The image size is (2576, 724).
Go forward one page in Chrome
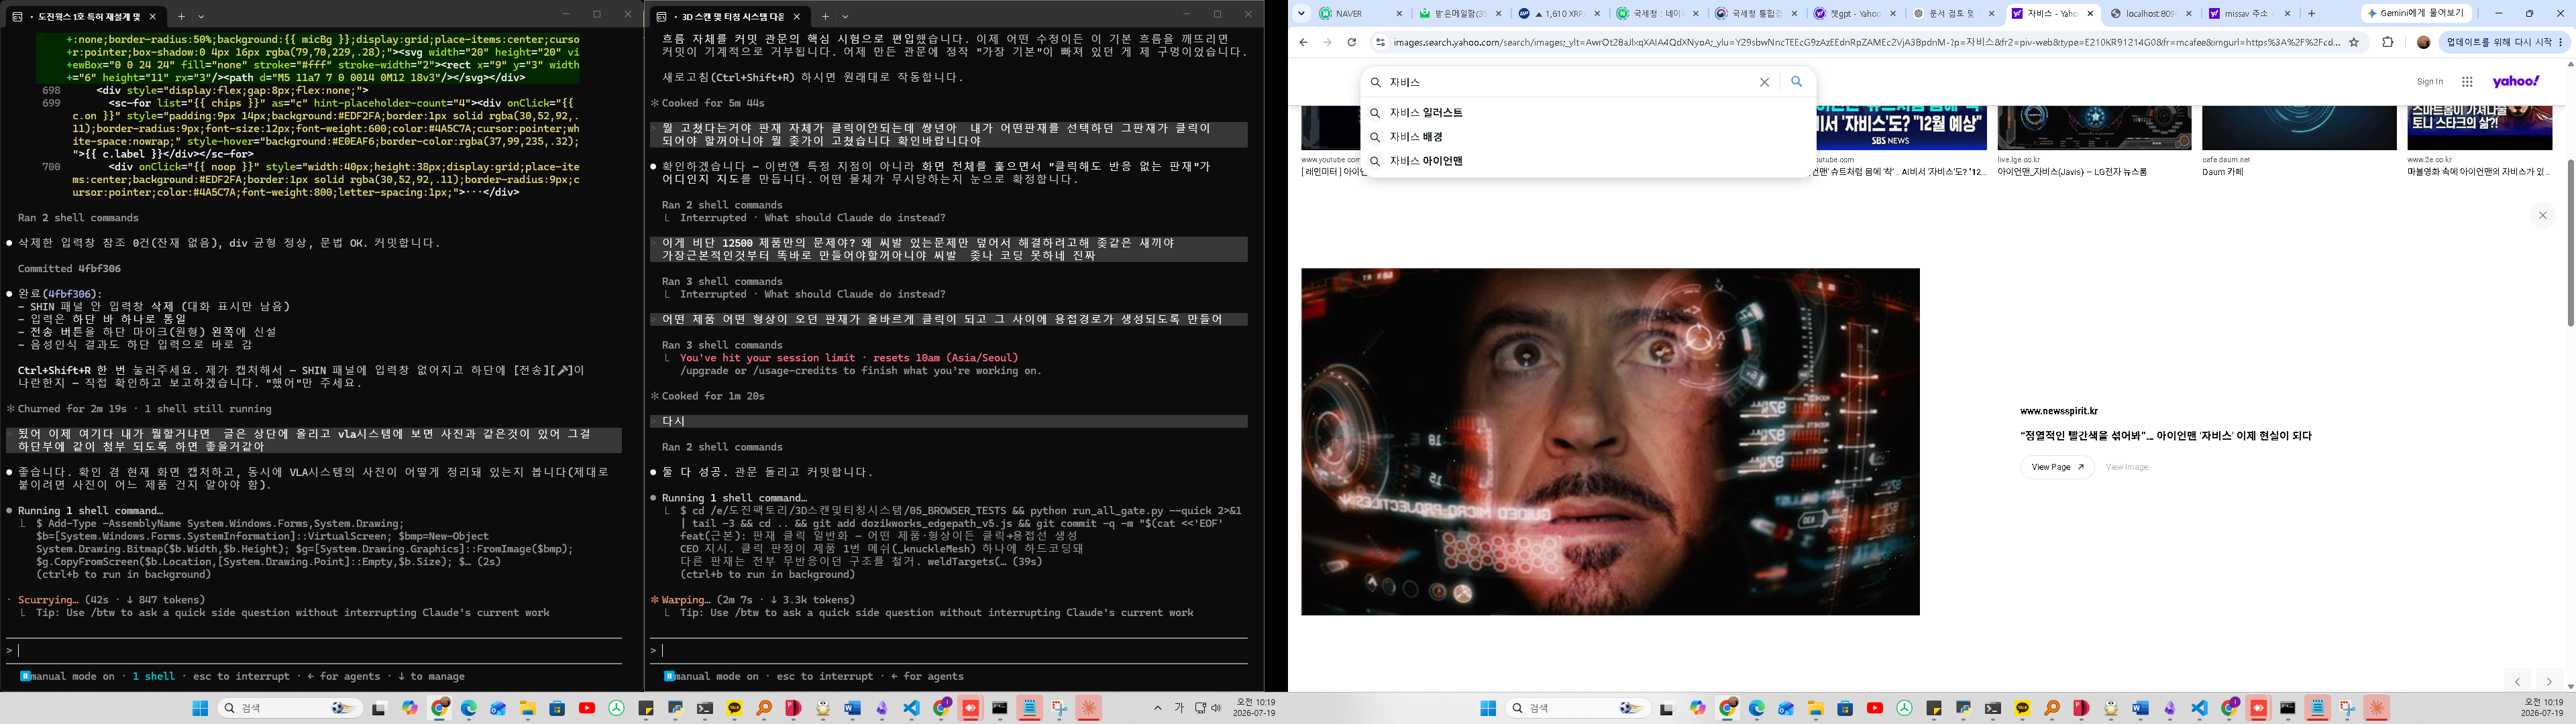pyautogui.click(x=1327, y=42)
